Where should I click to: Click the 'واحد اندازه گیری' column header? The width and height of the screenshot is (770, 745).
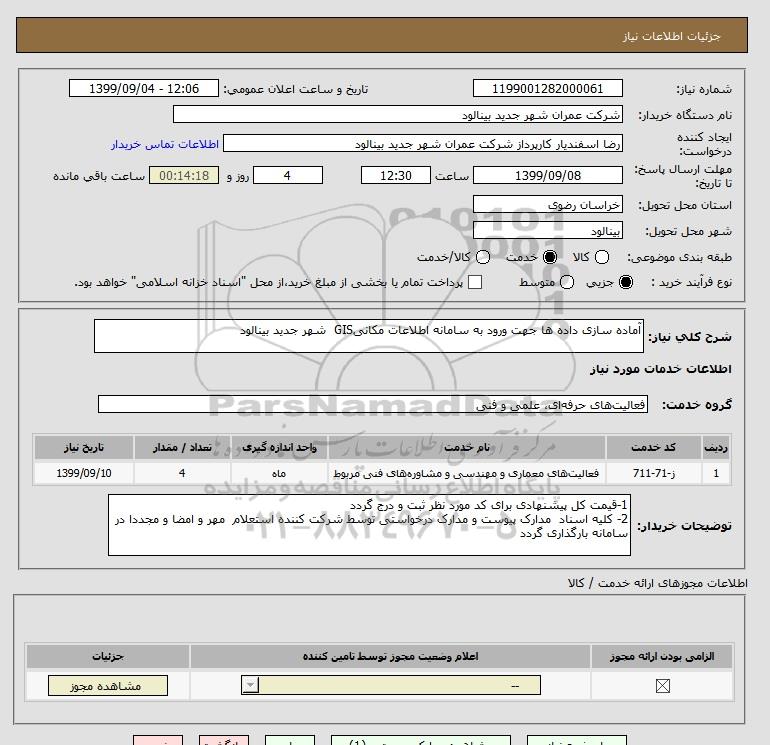click(x=279, y=447)
